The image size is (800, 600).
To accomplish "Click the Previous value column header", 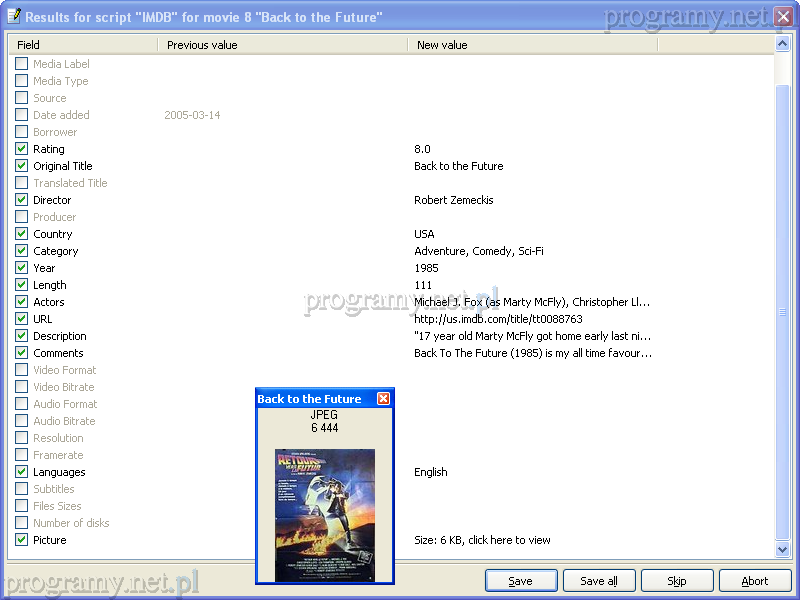I will click(x=282, y=45).
